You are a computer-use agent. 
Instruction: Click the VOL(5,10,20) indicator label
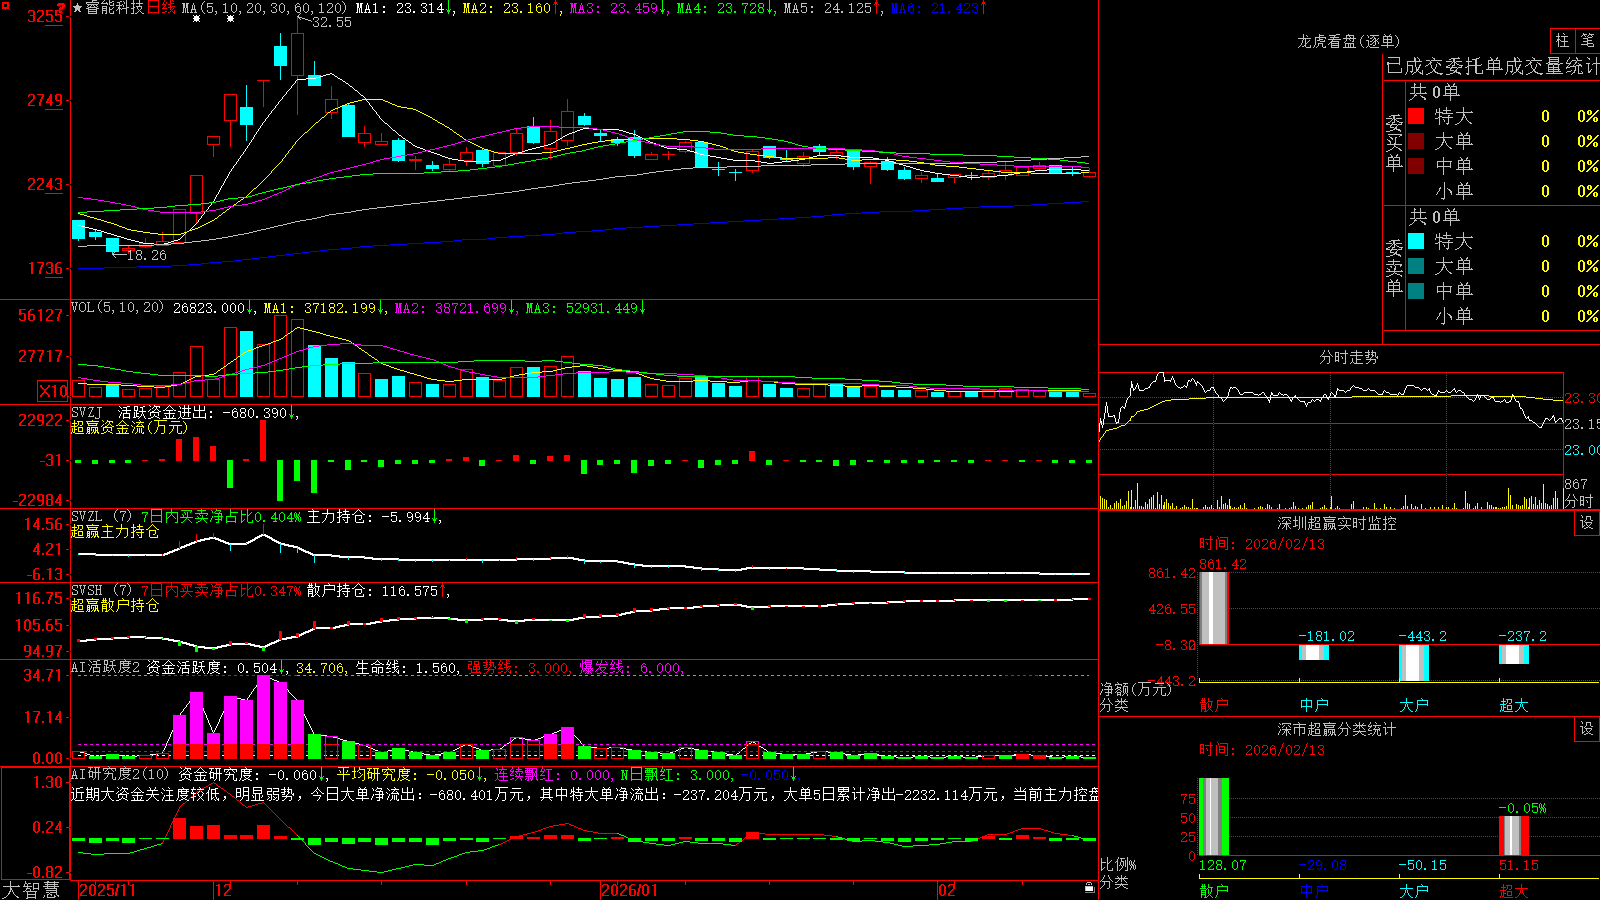(117, 308)
